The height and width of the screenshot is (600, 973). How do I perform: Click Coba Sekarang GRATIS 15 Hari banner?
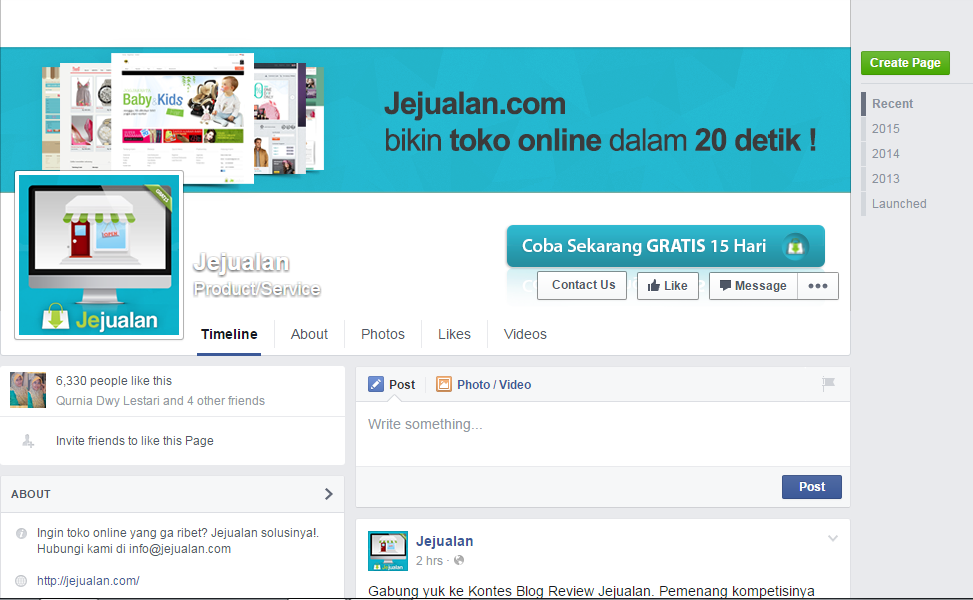click(665, 246)
